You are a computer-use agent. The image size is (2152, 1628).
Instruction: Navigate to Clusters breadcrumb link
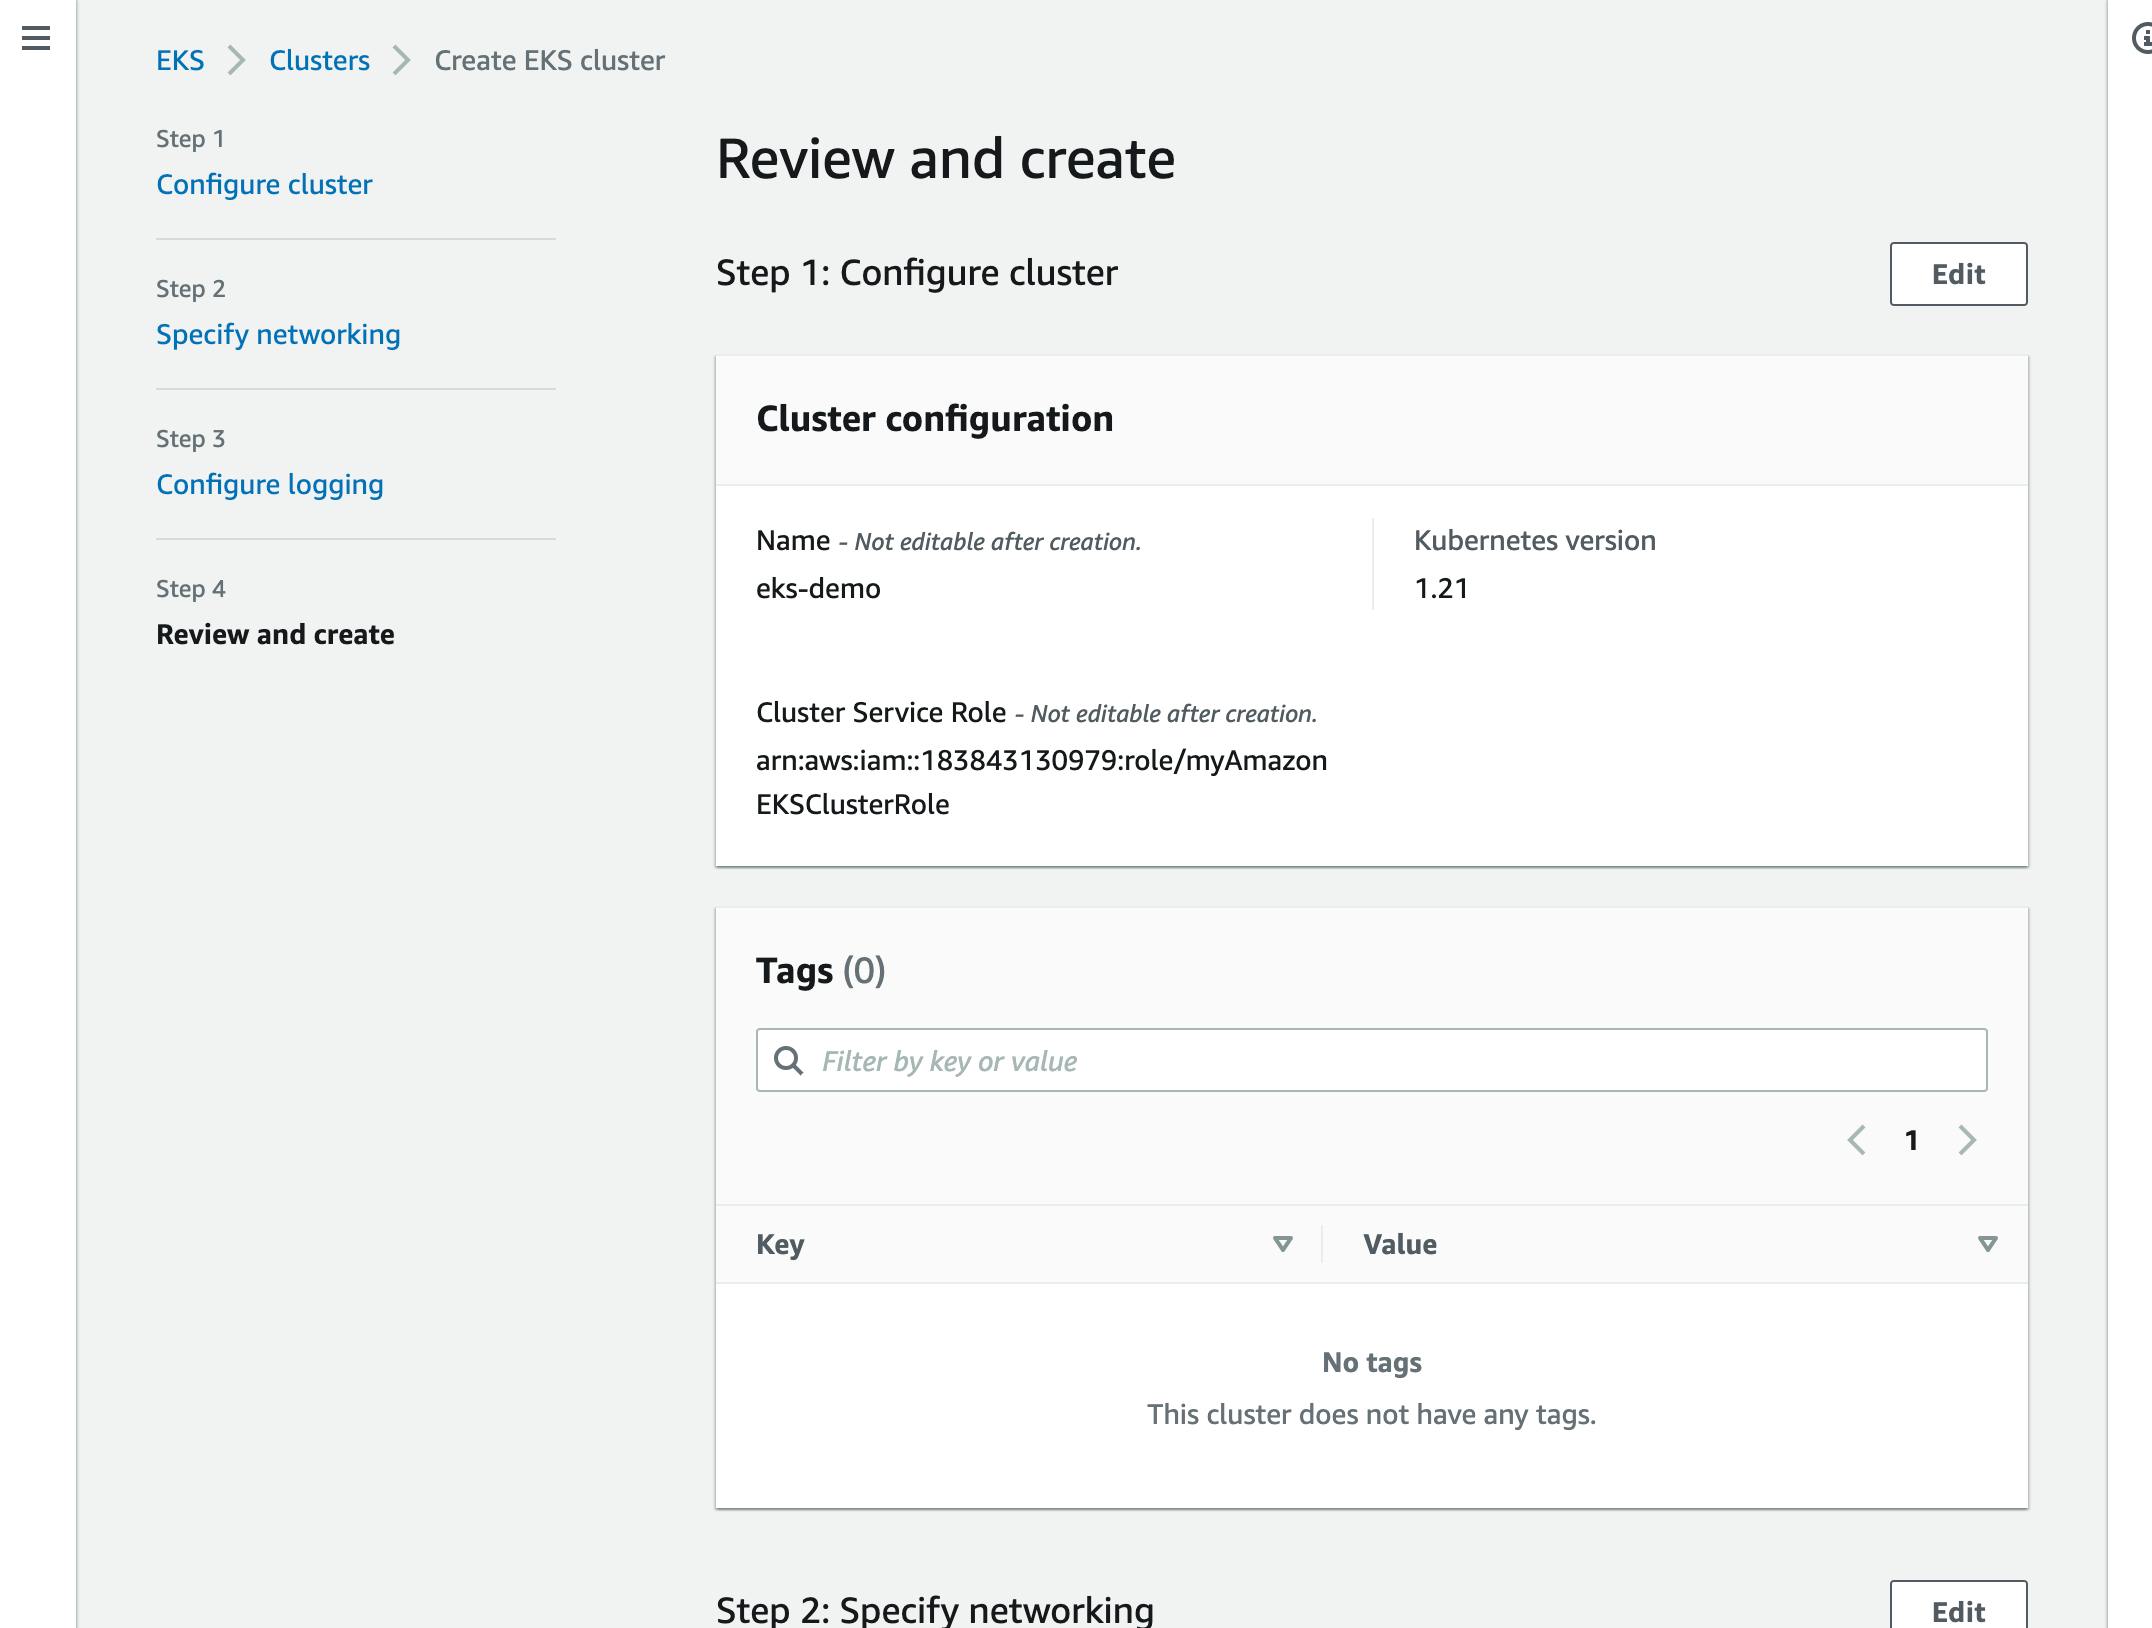click(319, 61)
